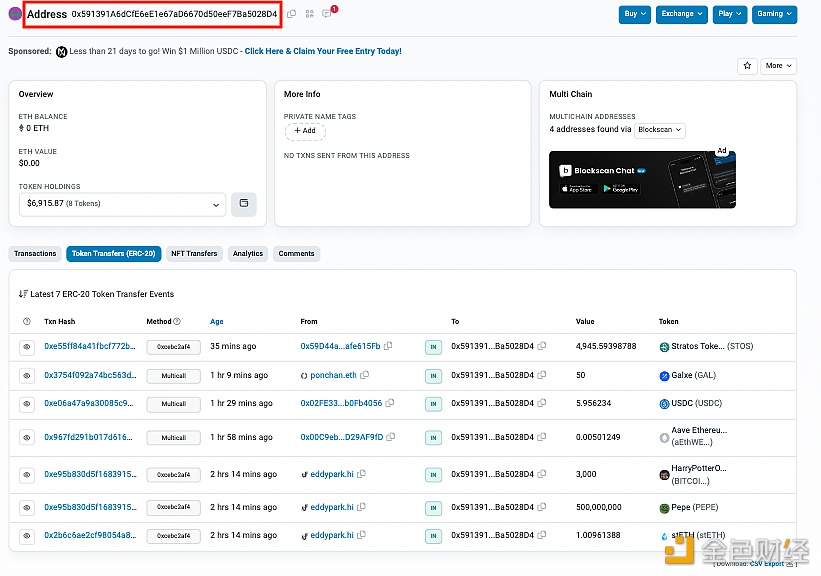Copy the 0x00C9eb...D29AF9fD sender address
The image size is (821, 576).
[391, 437]
